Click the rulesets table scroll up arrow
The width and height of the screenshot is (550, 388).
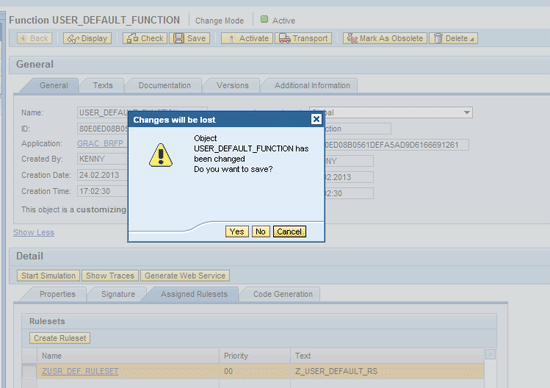[x=490, y=354]
